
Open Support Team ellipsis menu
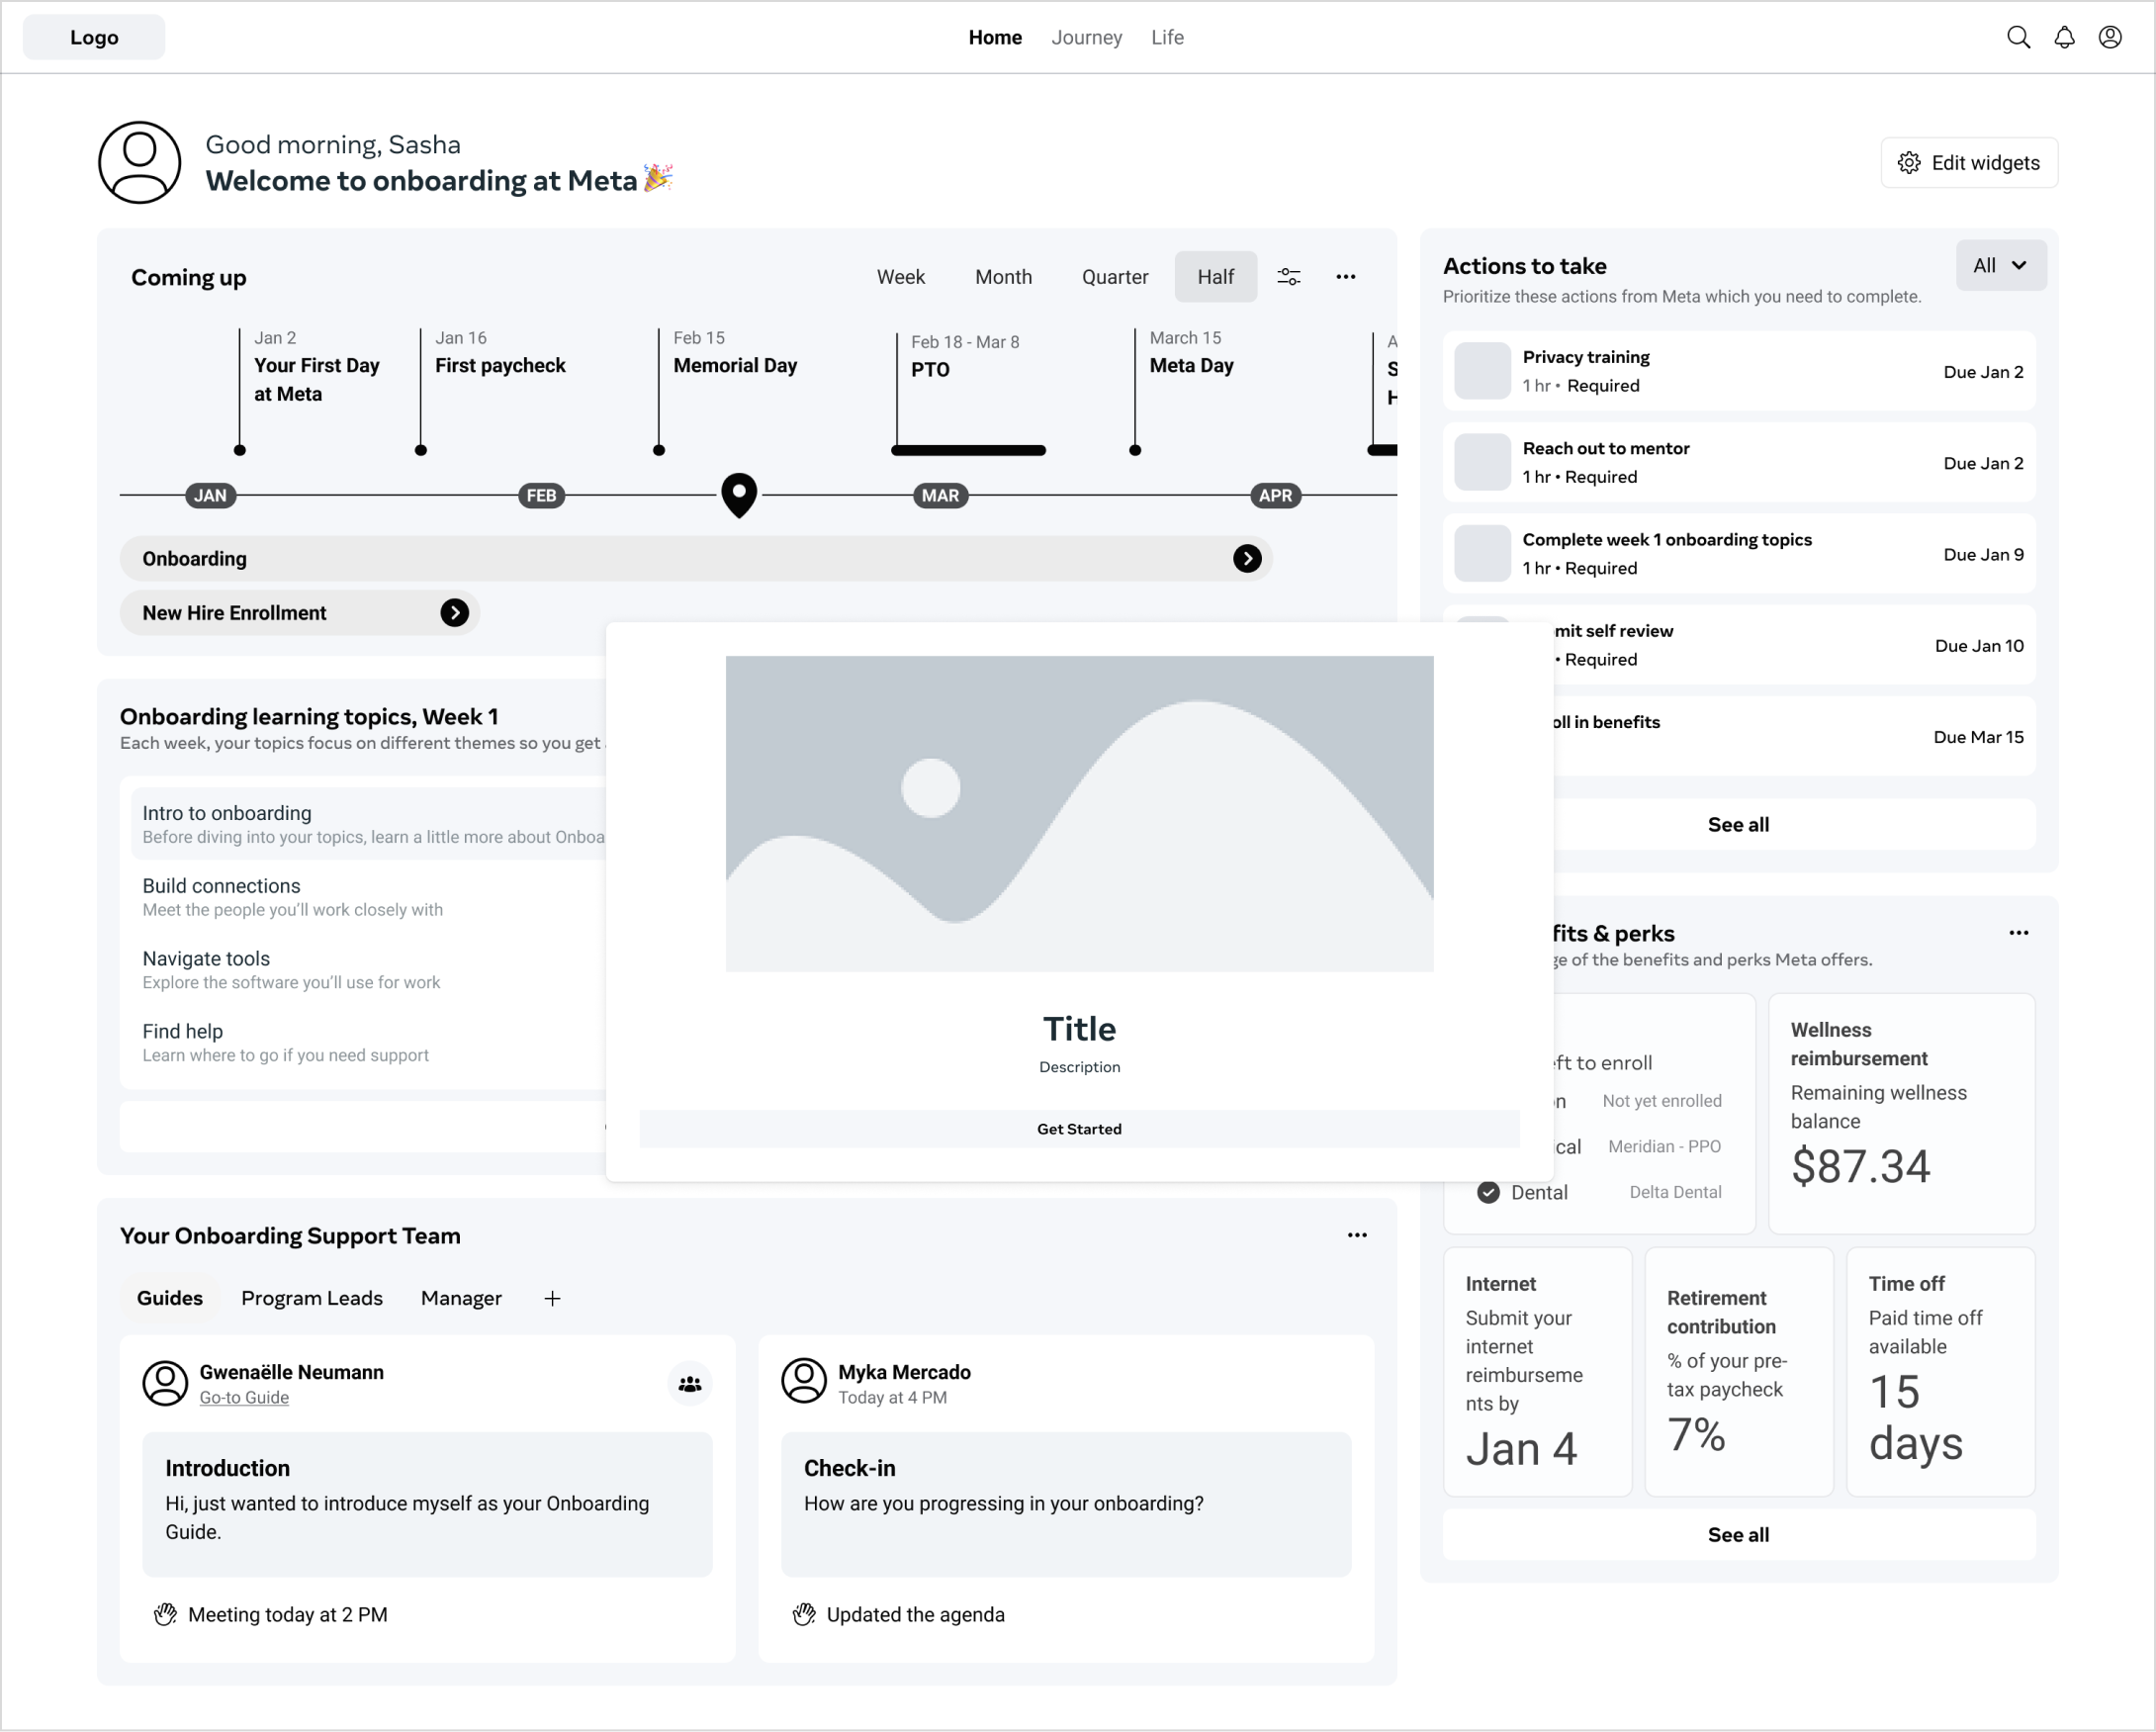pyautogui.click(x=1357, y=1235)
